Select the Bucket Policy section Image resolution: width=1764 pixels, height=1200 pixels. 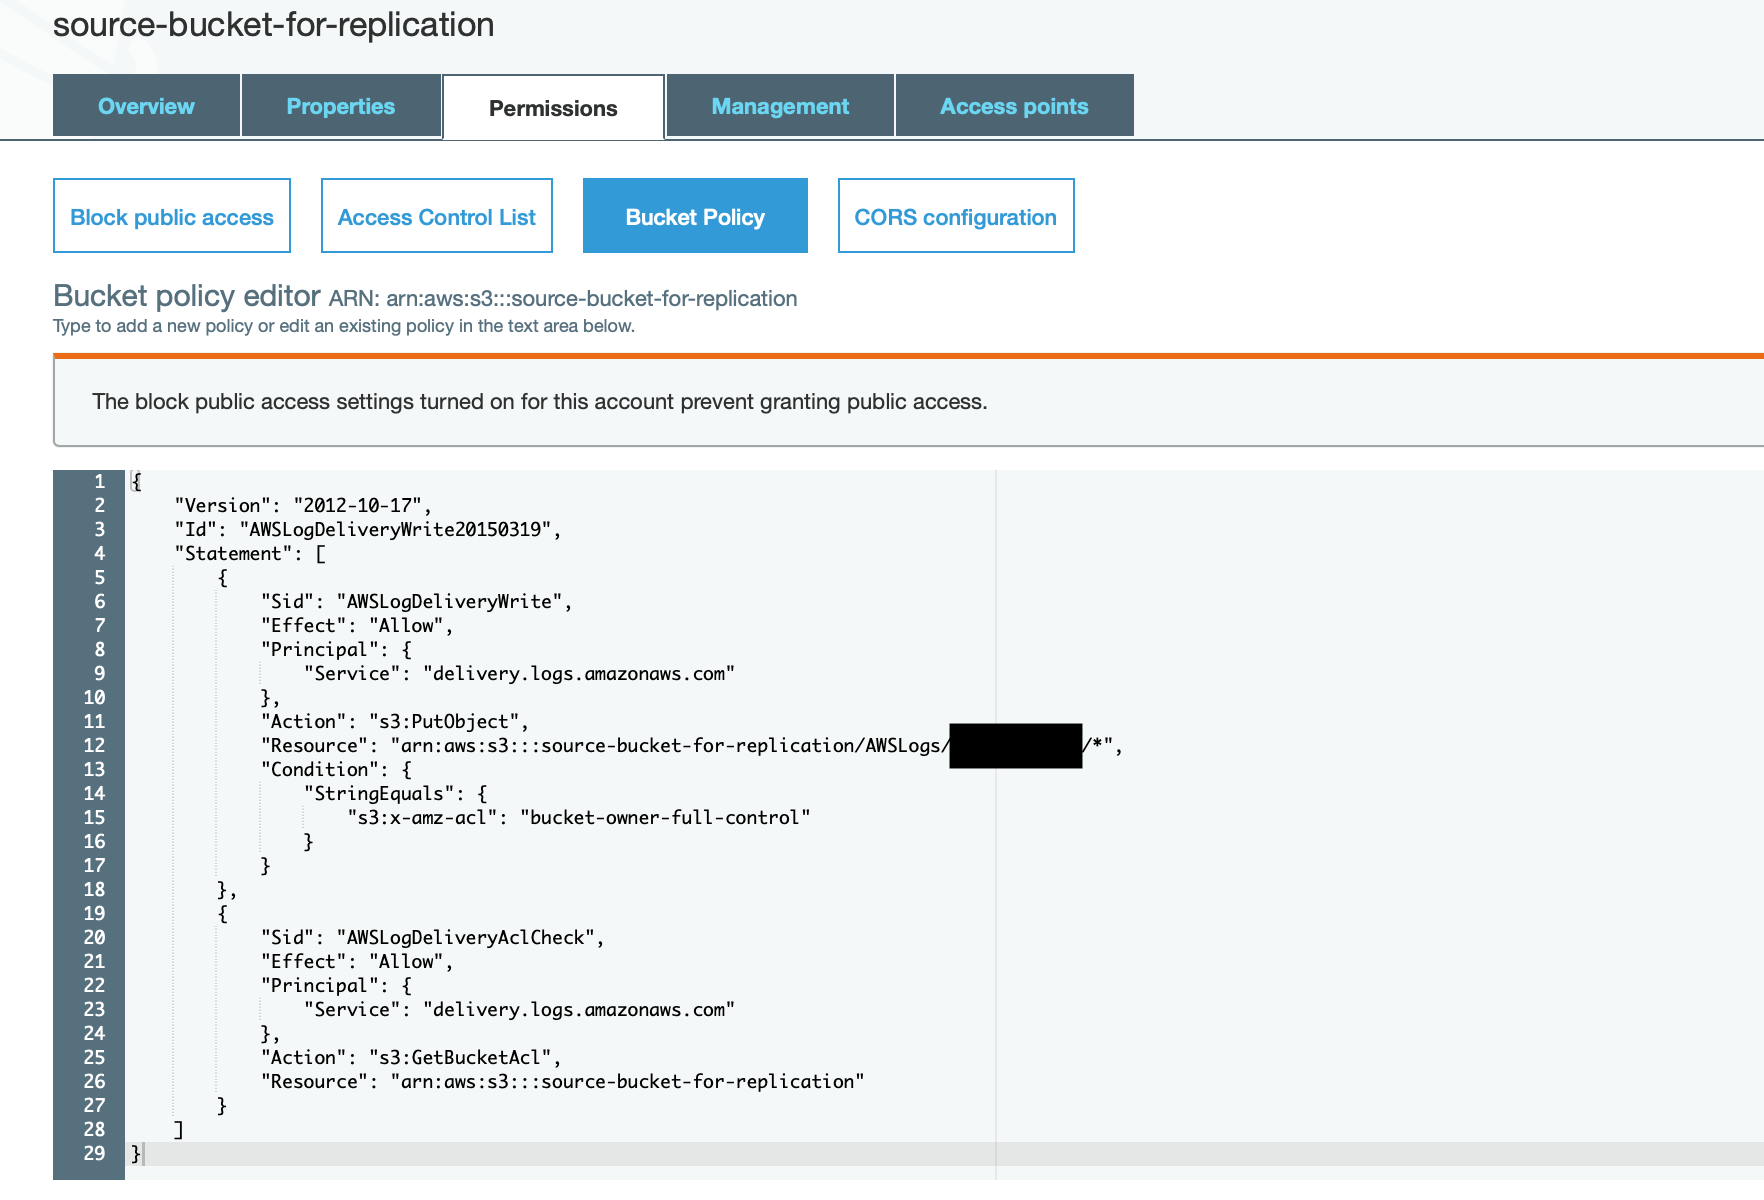[694, 215]
